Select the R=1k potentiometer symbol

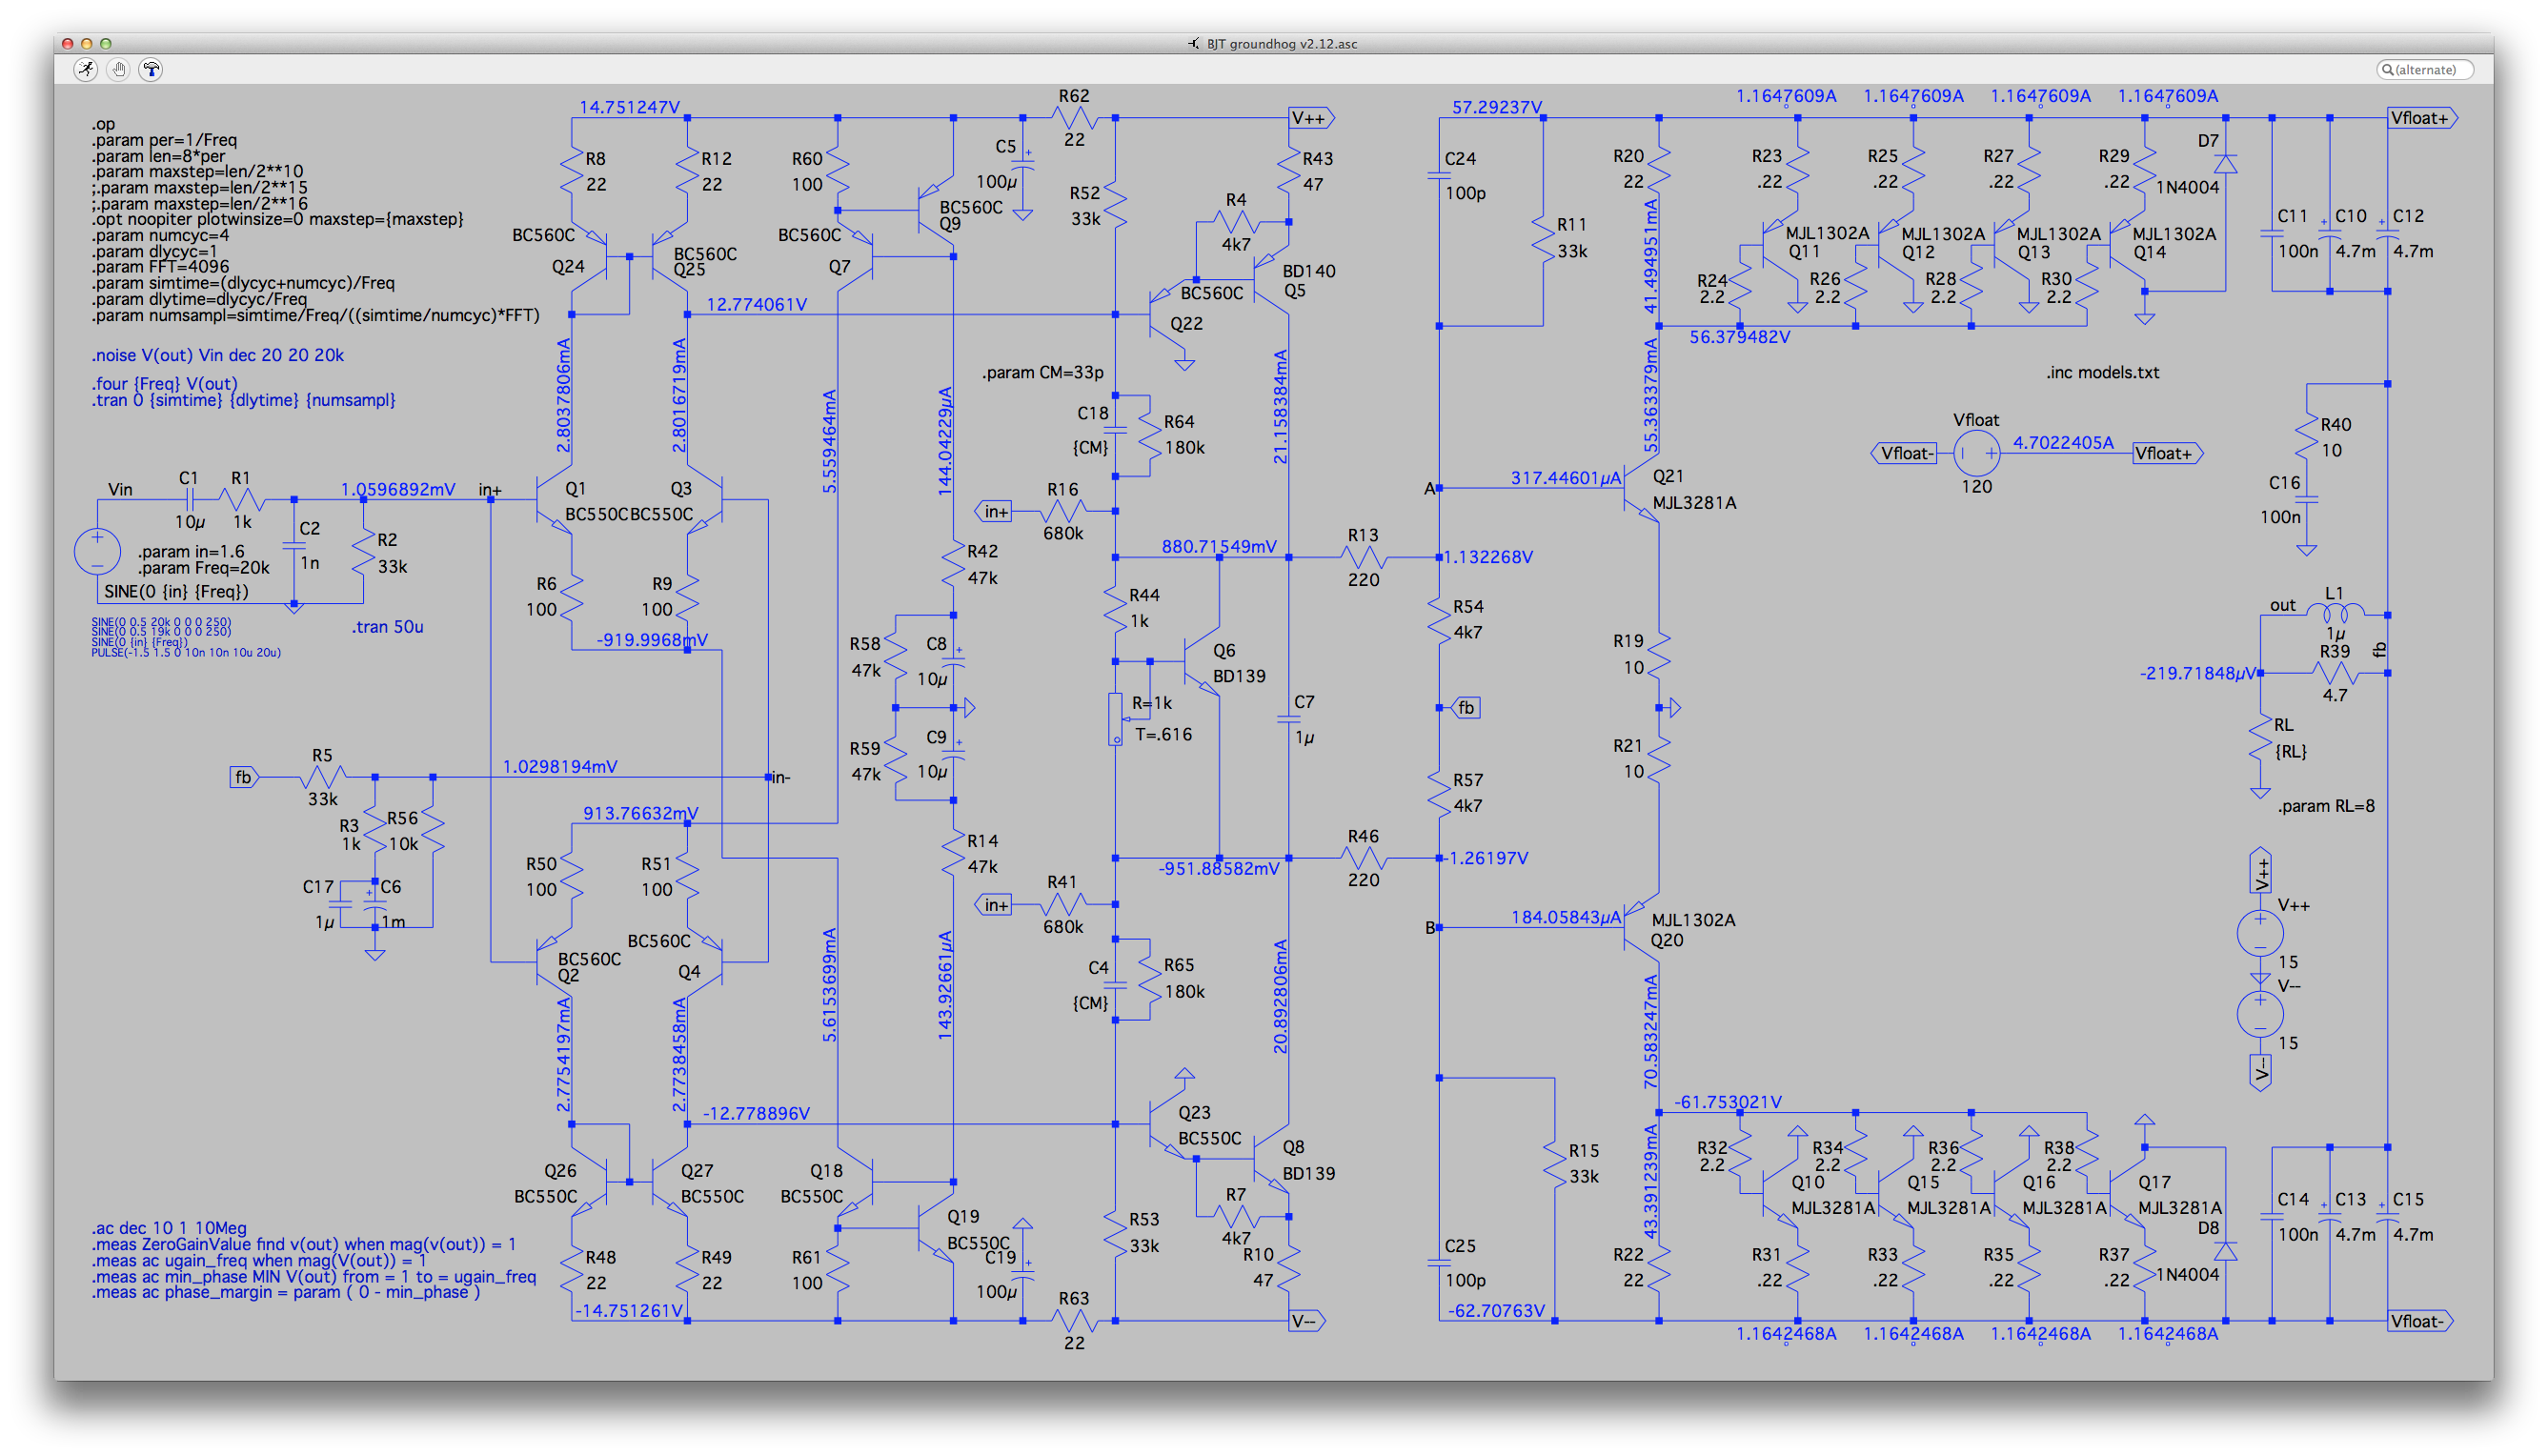[x=1115, y=719]
